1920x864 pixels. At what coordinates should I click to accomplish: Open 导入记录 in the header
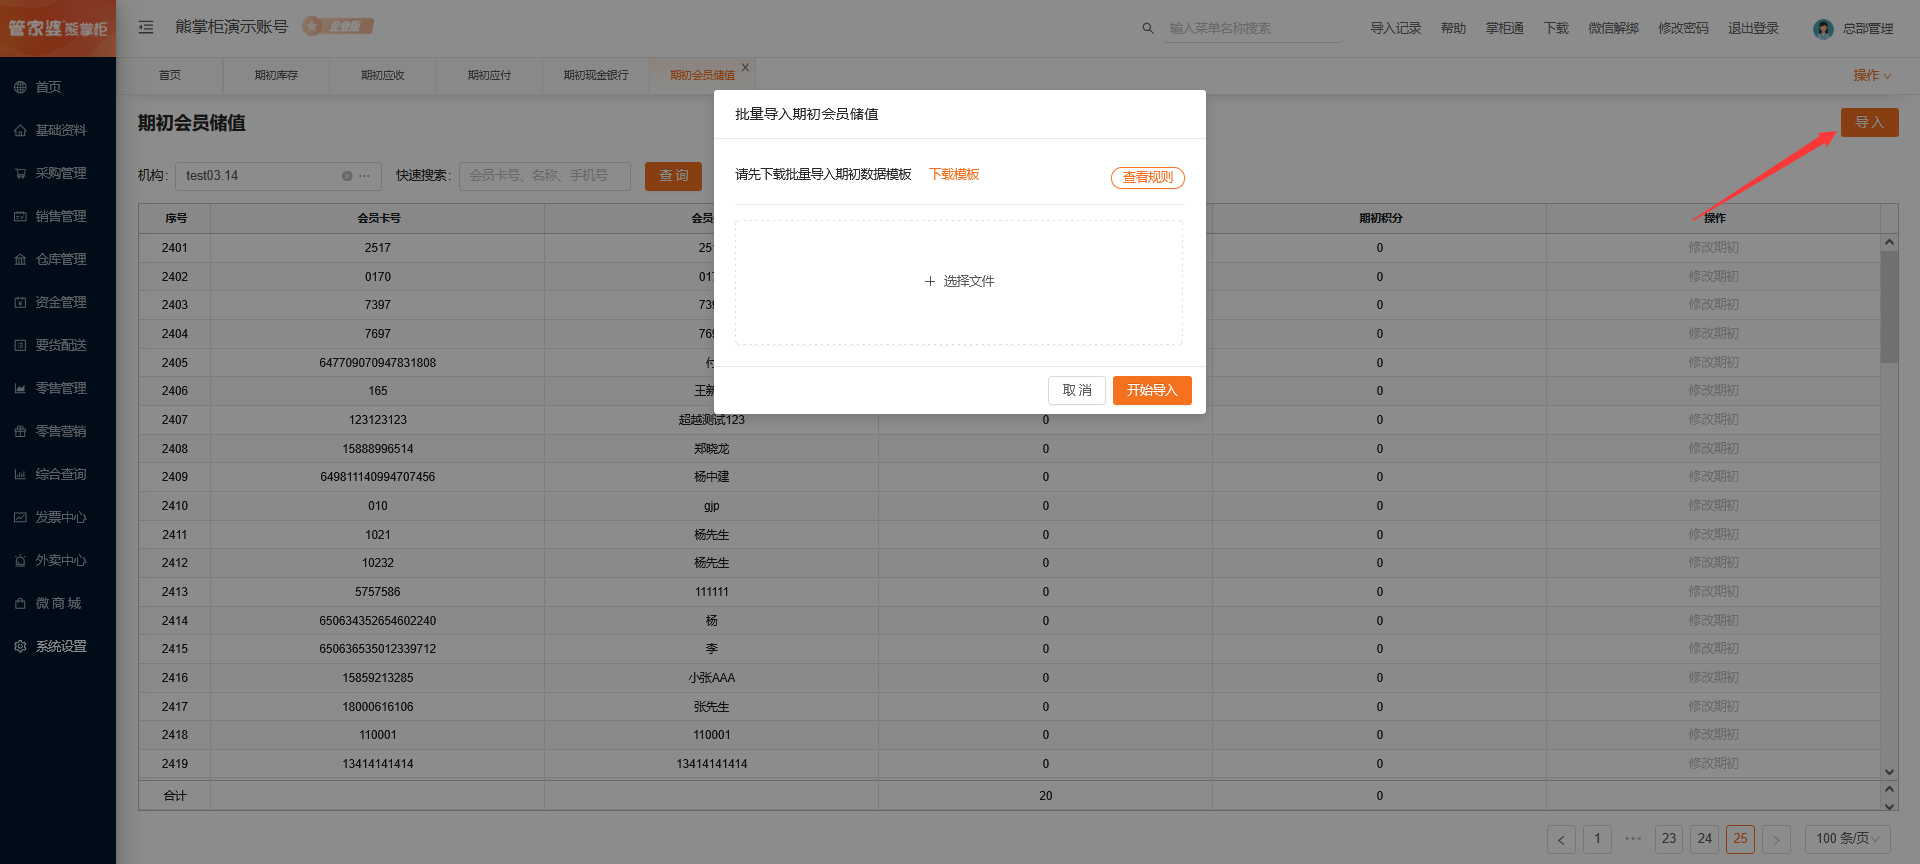(x=1395, y=28)
